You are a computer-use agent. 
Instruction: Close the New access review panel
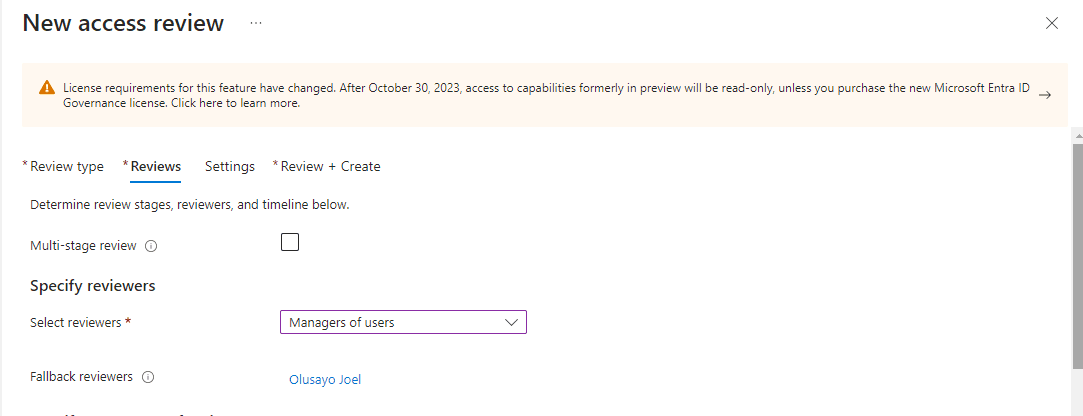tap(1051, 23)
